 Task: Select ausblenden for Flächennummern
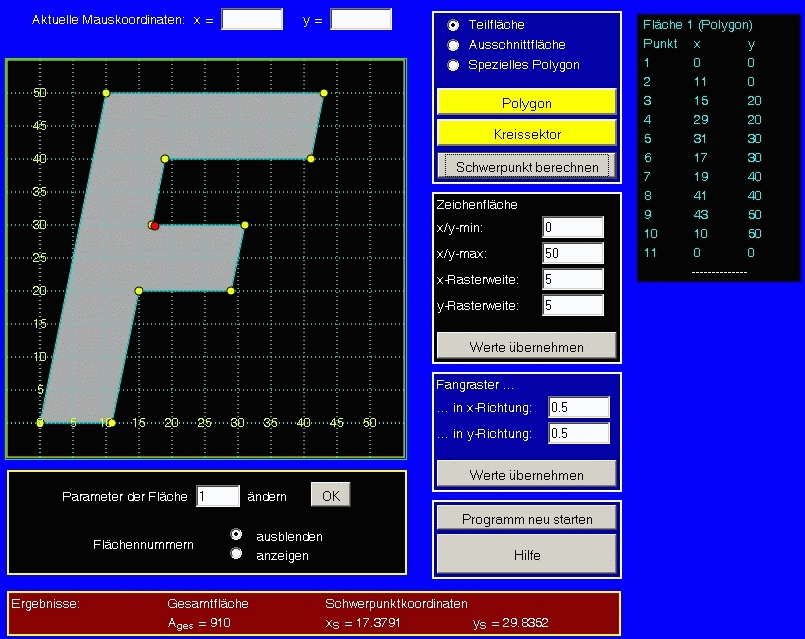(237, 535)
